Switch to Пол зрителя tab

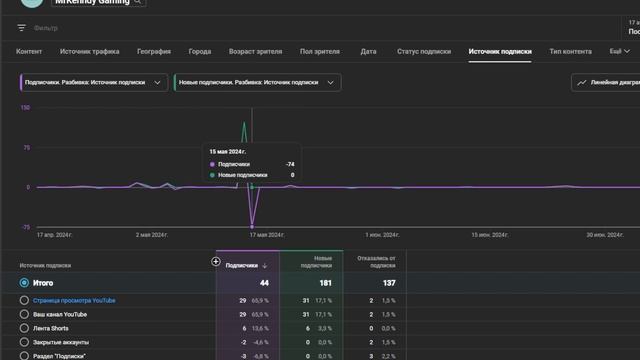[x=320, y=51]
